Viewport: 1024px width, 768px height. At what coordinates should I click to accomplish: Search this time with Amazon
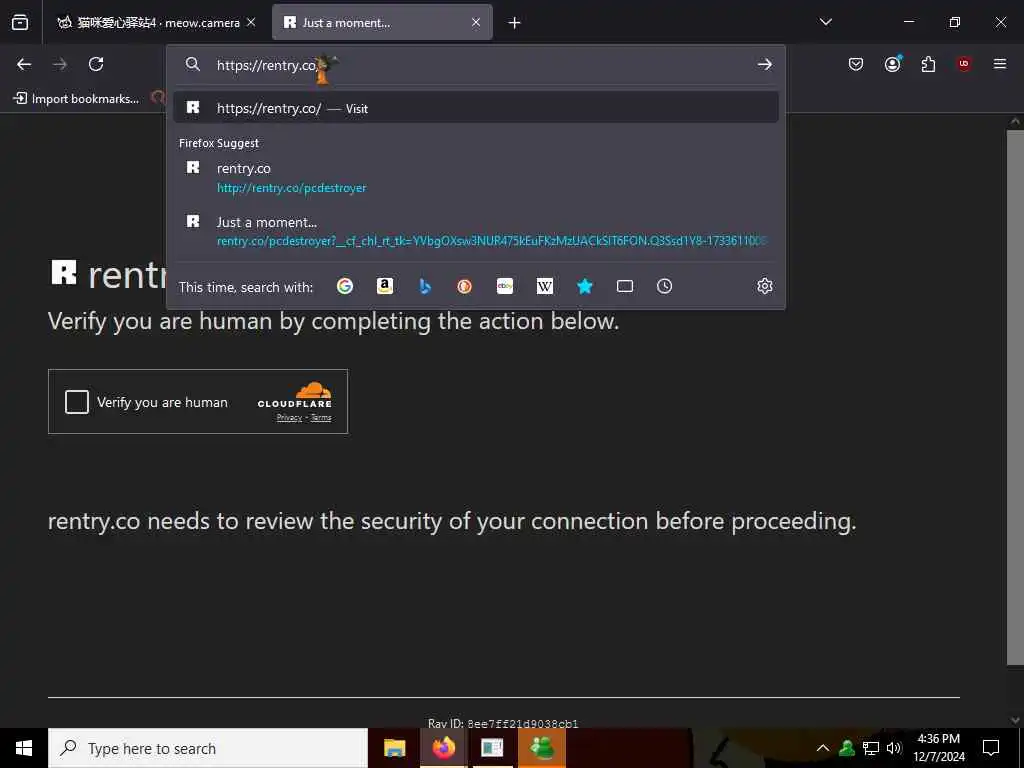tap(385, 286)
